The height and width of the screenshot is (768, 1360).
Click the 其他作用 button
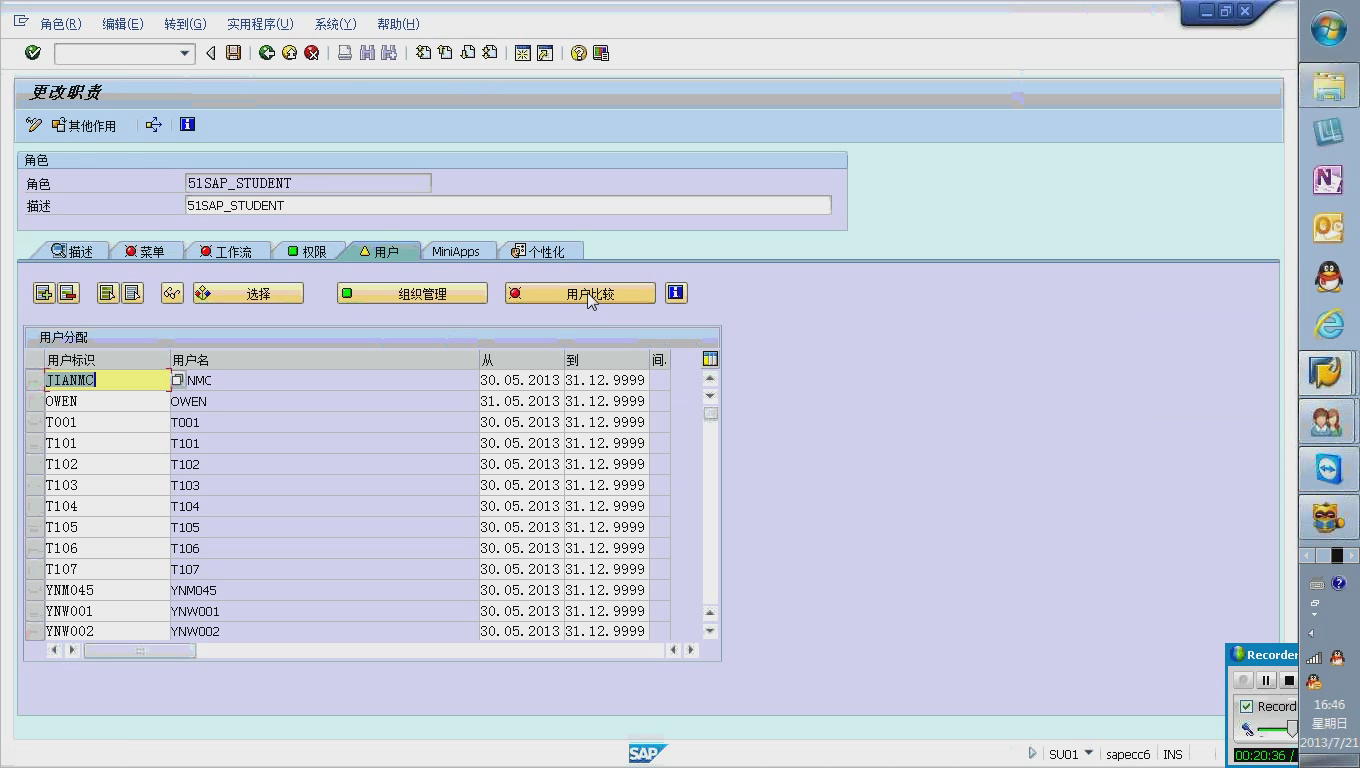pyautogui.click(x=84, y=125)
